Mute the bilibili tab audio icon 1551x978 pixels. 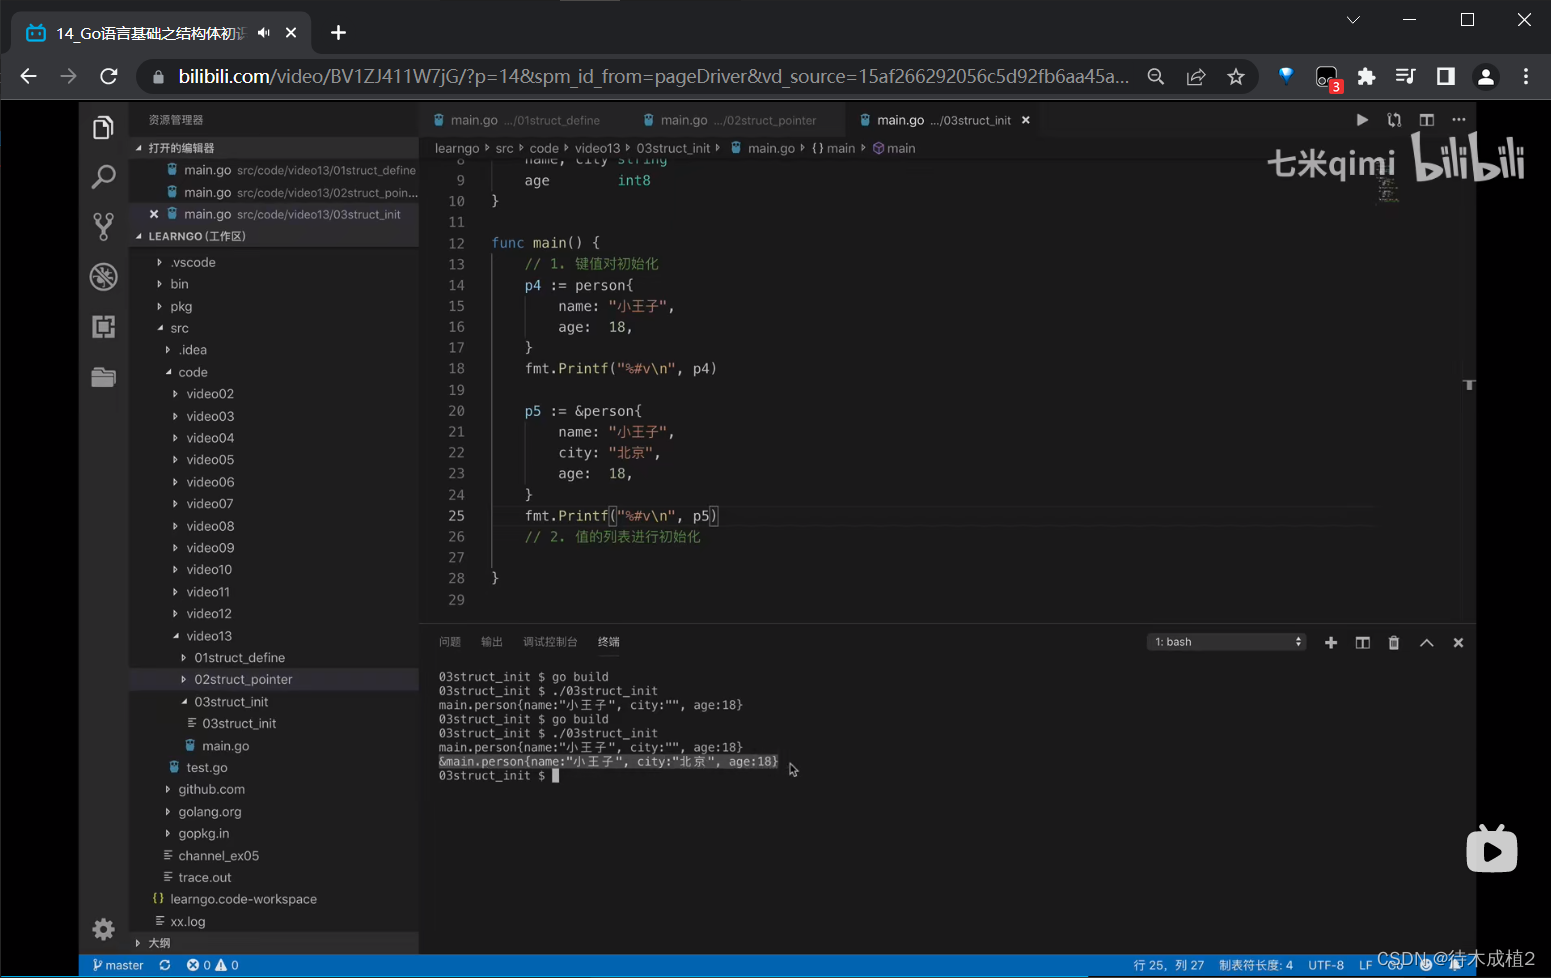pos(264,33)
